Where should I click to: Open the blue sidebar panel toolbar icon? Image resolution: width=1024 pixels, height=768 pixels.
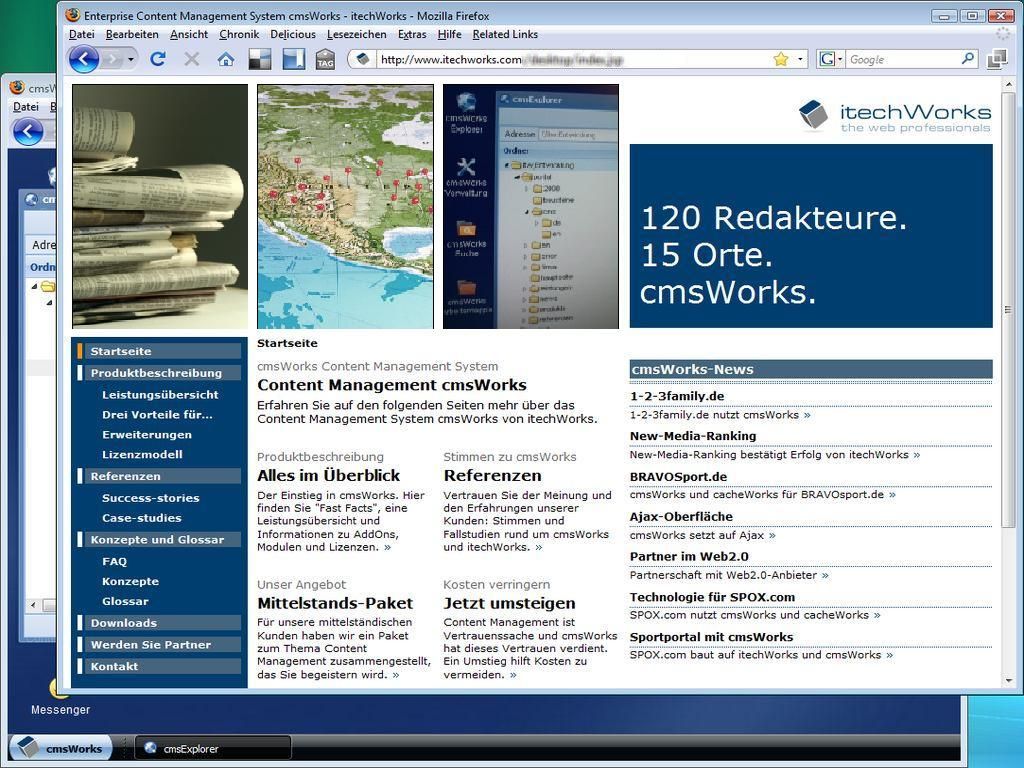coord(293,59)
